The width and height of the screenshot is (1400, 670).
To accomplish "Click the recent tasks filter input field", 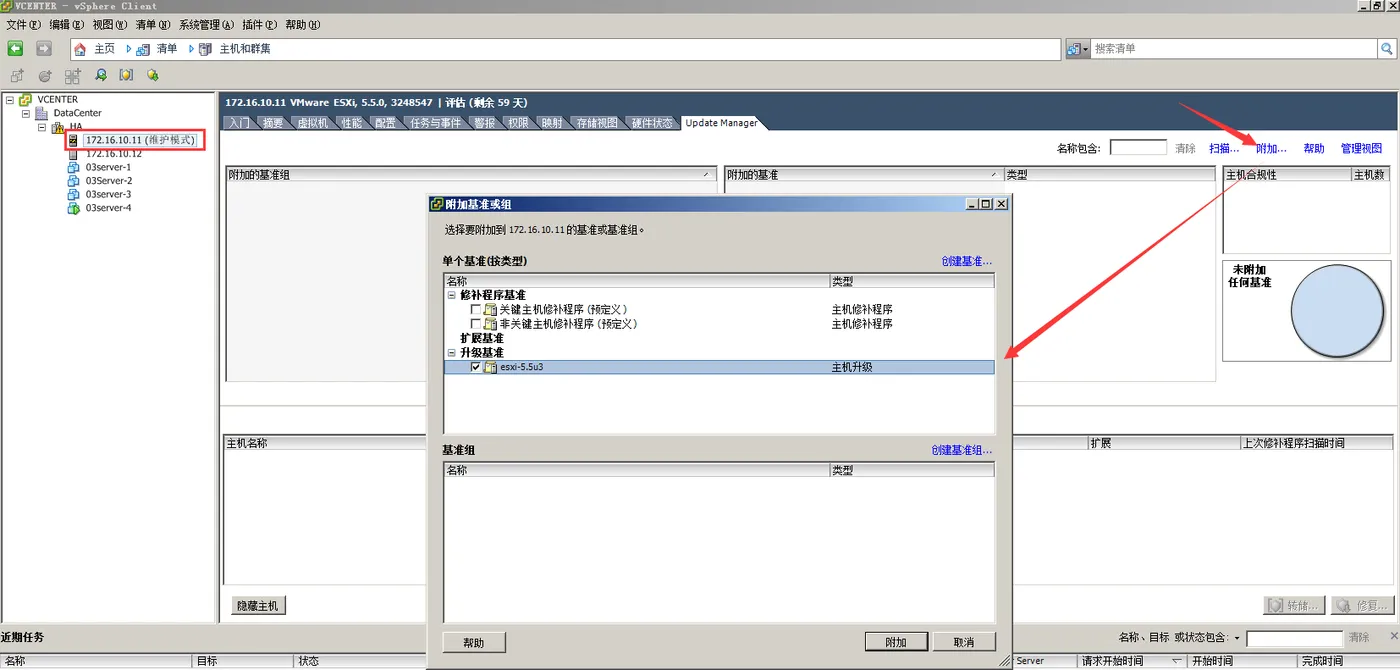I will (1294, 638).
